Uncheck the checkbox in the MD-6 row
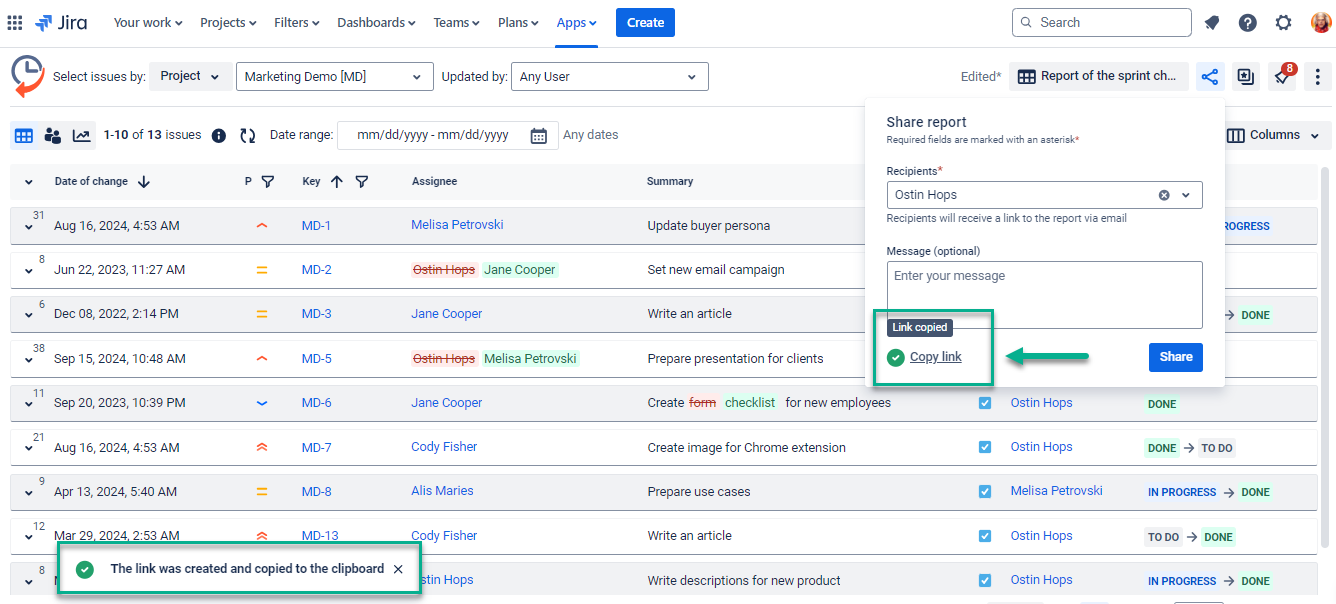The height and width of the screenshot is (604, 1336). click(985, 403)
